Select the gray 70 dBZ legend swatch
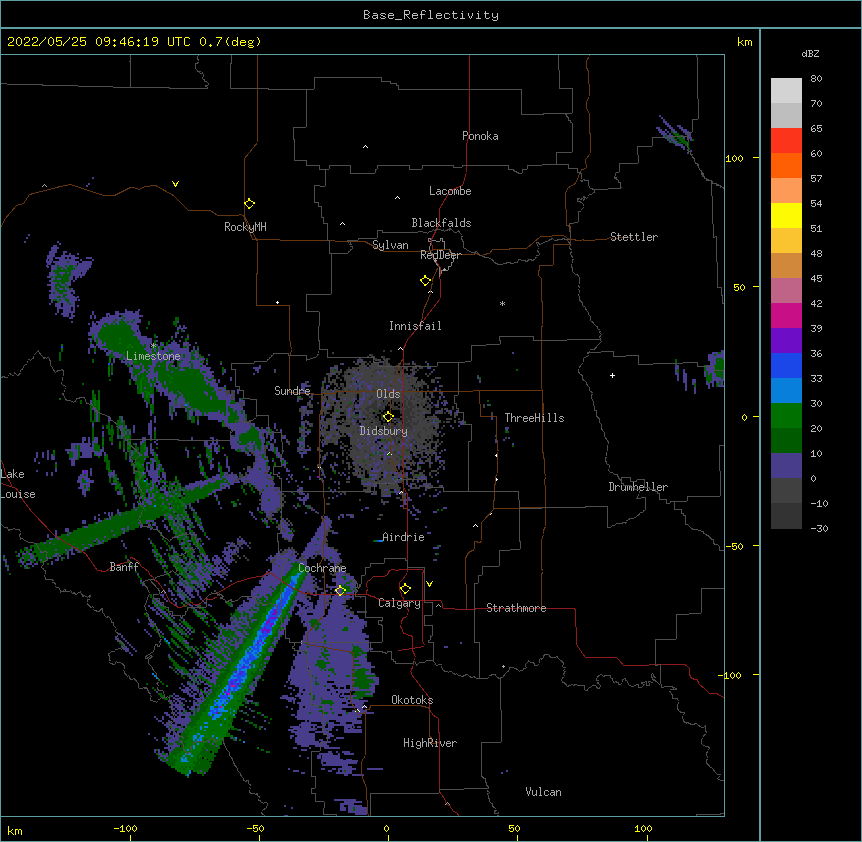Viewport: 862px width, 842px height. coord(786,115)
